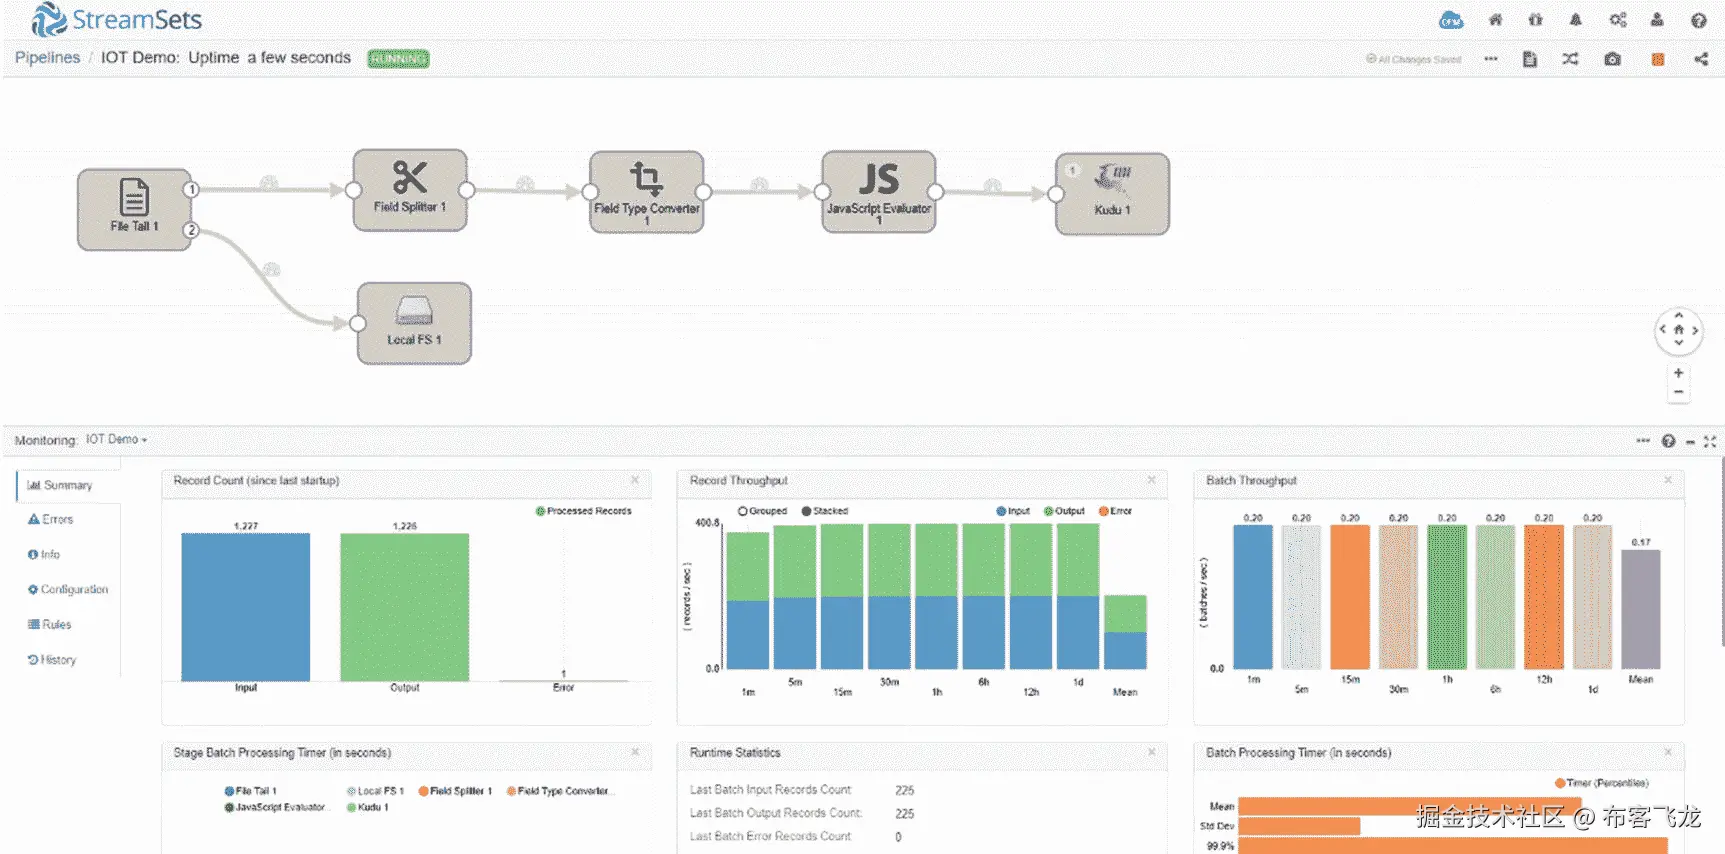Screen dimensions: 1725x854
Task: Click the pipeline document icon in toolbar
Action: coord(1530,59)
